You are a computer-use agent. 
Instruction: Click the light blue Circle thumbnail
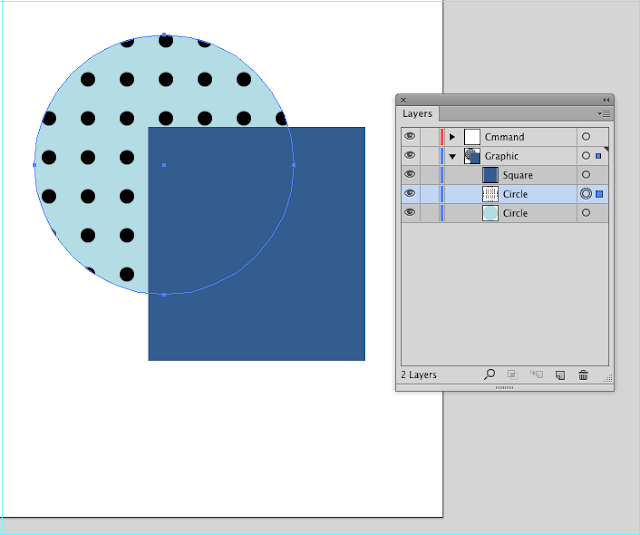490,213
